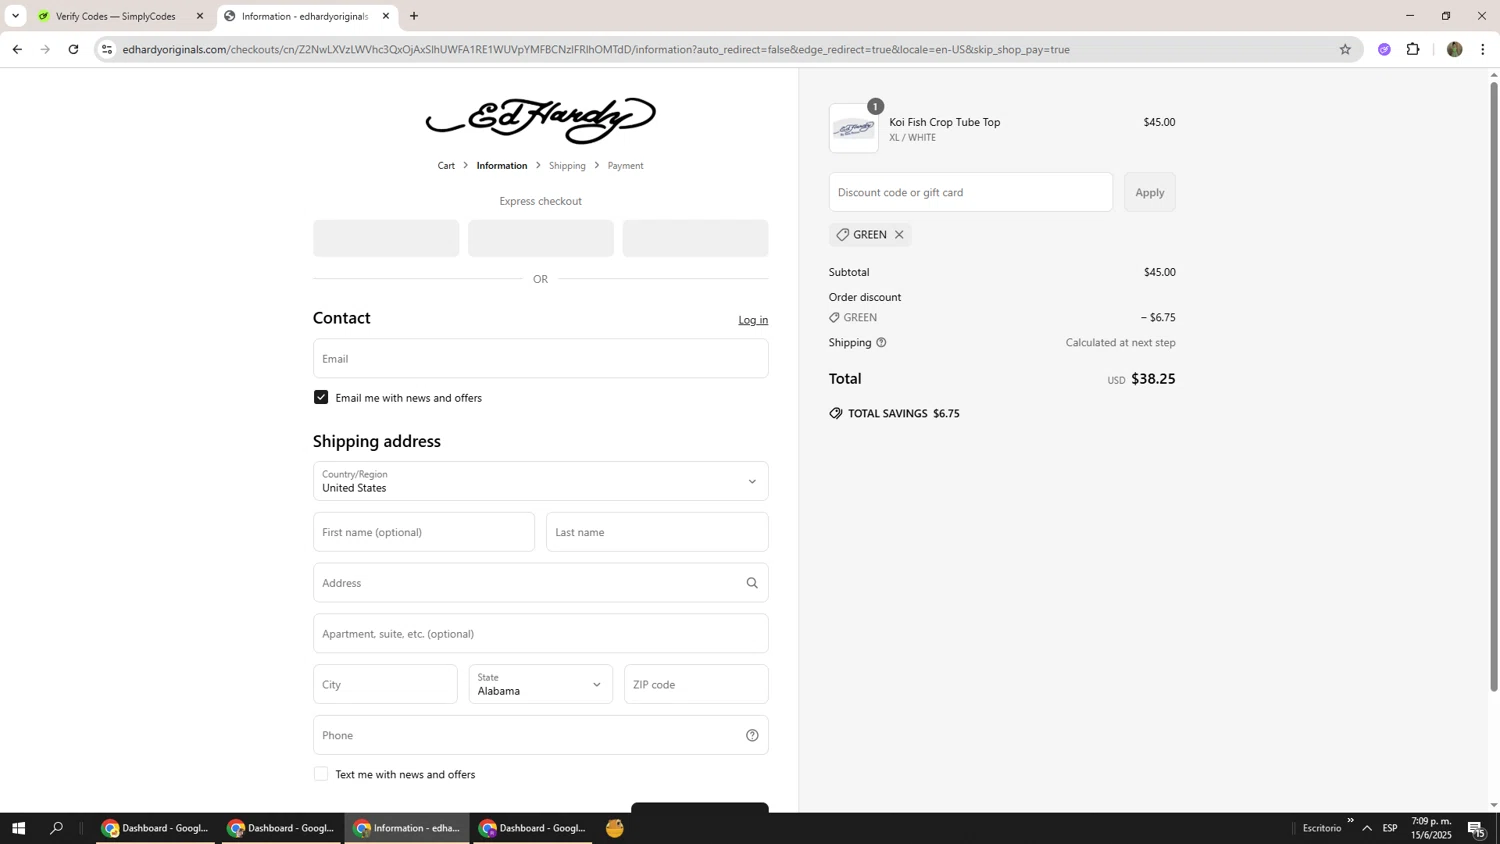
Task: Click the Ed Hardy logo
Action: pyautogui.click(x=541, y=121)
